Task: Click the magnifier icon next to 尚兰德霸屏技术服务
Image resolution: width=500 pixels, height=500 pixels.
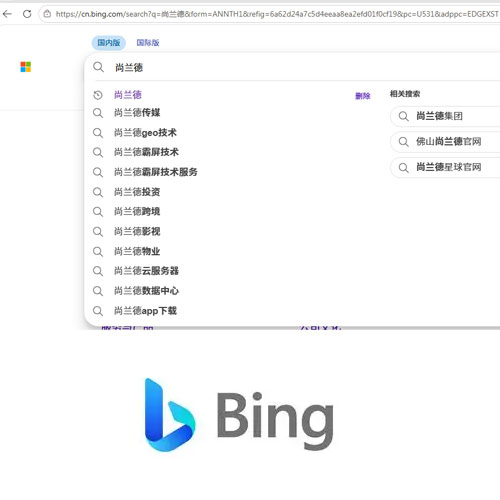Action: click(98, 172)
